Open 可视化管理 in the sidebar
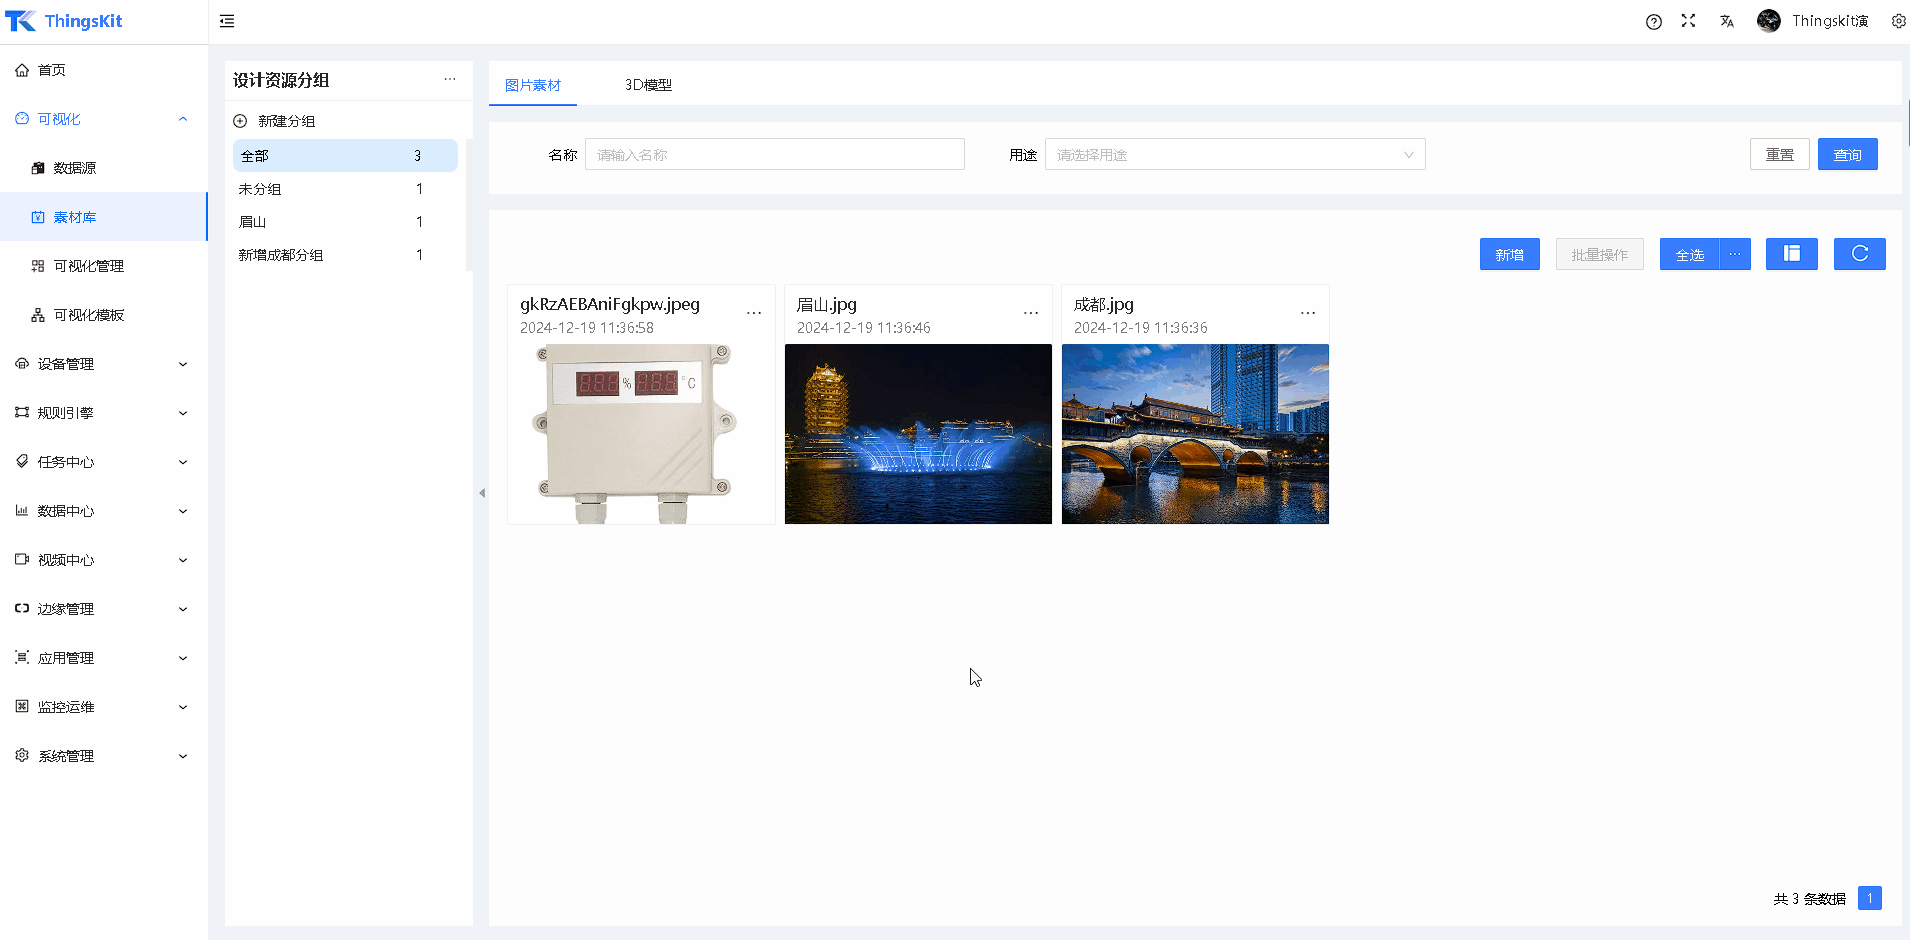Viewport: 1910px width, 940px height. tap(89, 266)
